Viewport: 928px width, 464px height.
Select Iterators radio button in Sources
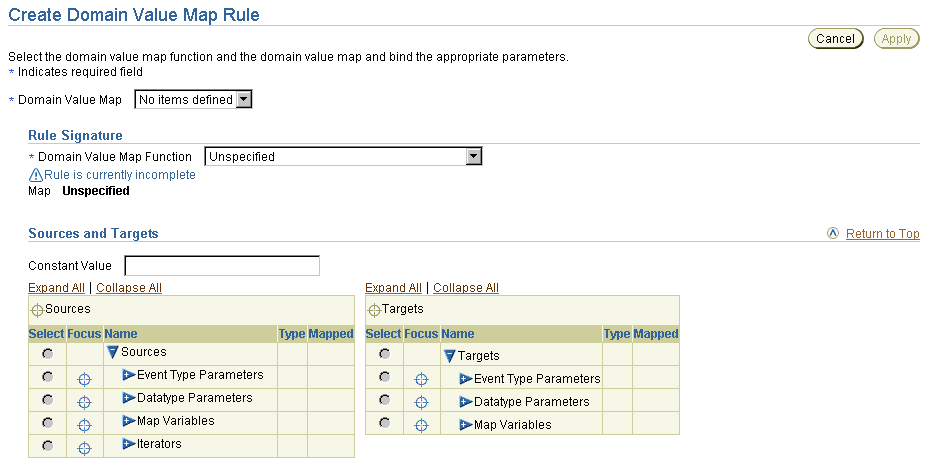click(x=47, y=446)
